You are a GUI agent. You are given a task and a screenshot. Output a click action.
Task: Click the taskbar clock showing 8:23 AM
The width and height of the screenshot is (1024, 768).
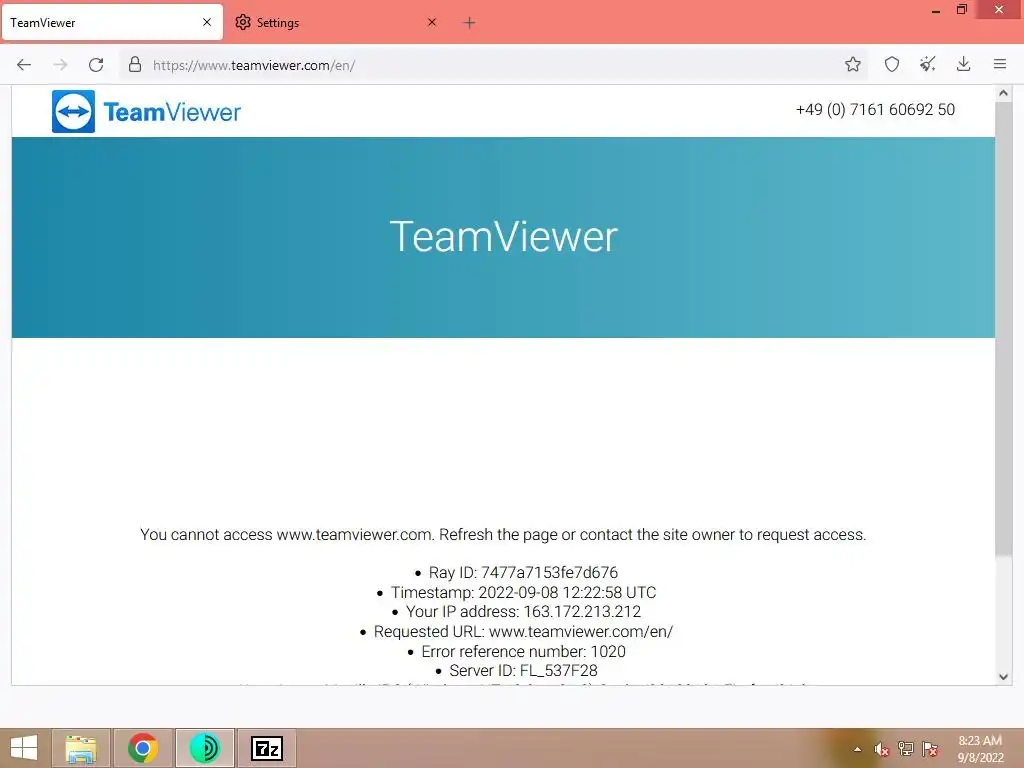pyautogui.click(x=980, y=749)
